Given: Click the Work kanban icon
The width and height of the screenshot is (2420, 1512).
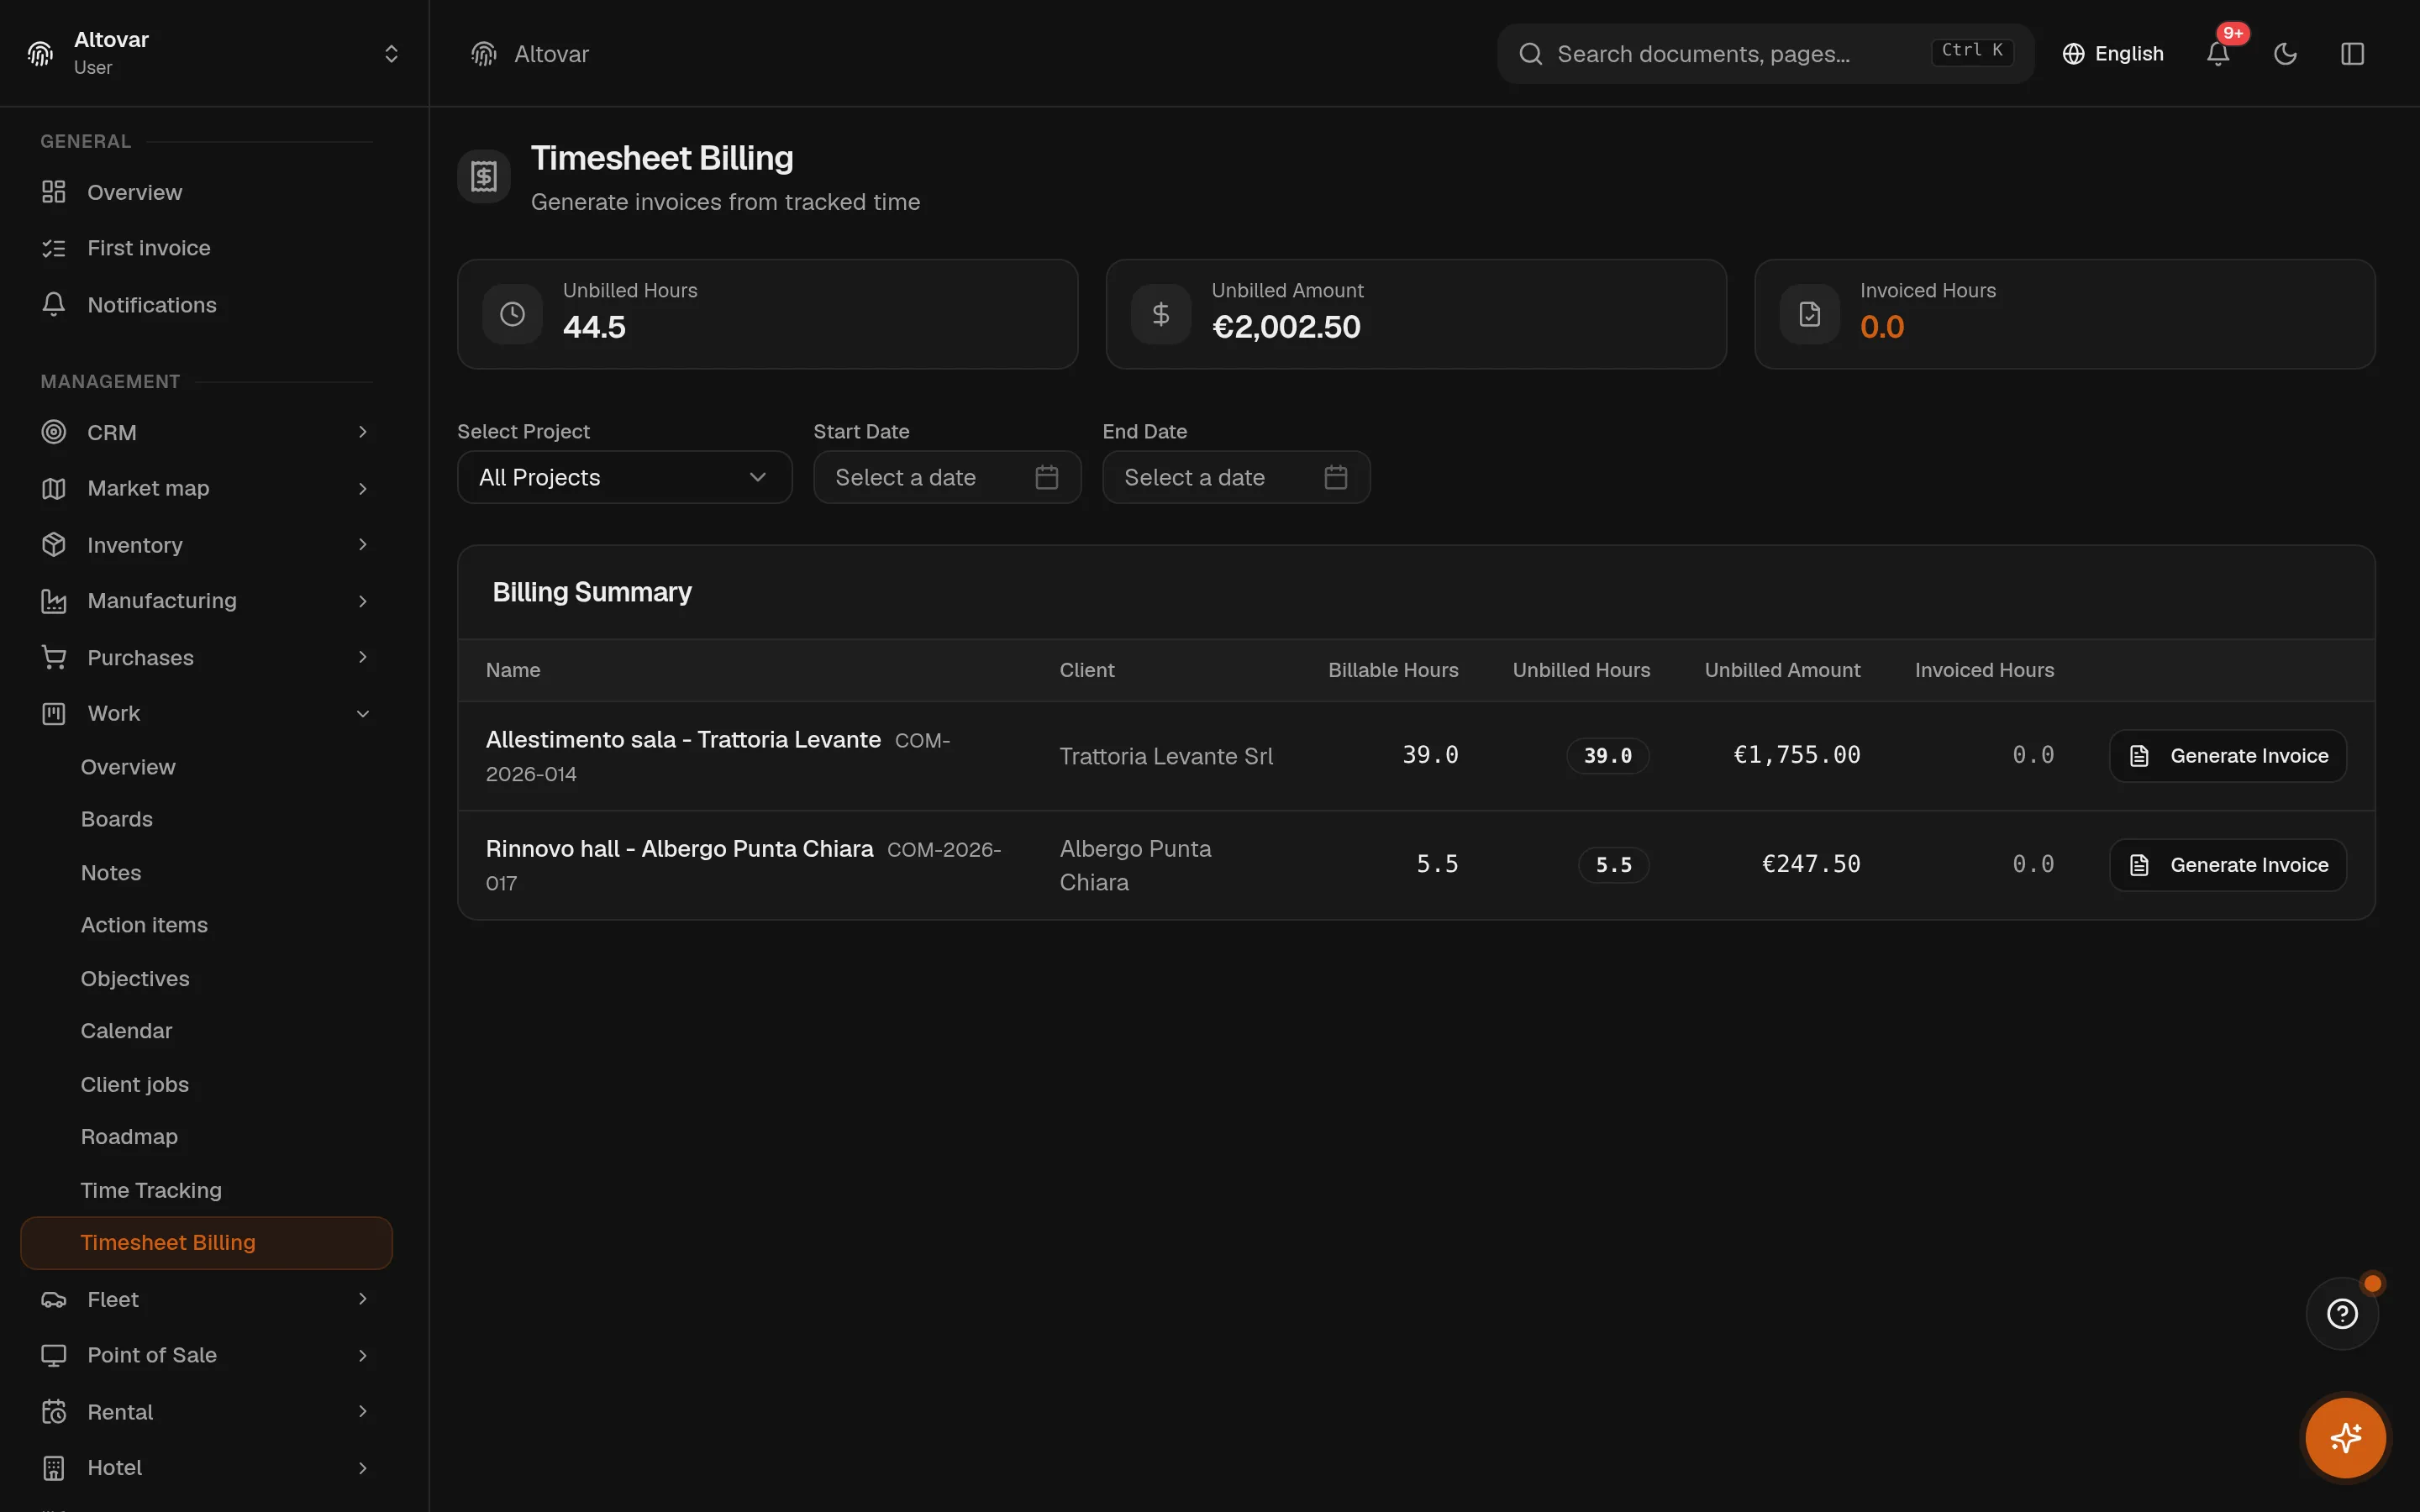Looking at the screenshot, I should pyautogui.click(x=54, y=713).
